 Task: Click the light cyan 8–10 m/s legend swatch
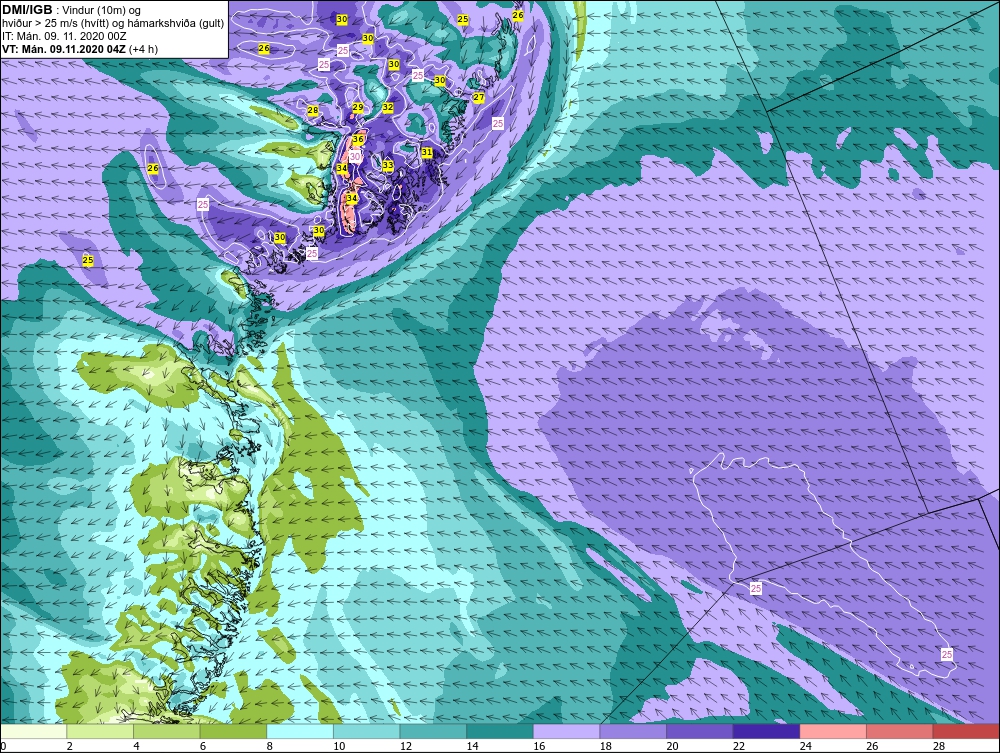[x=300, y=731]
